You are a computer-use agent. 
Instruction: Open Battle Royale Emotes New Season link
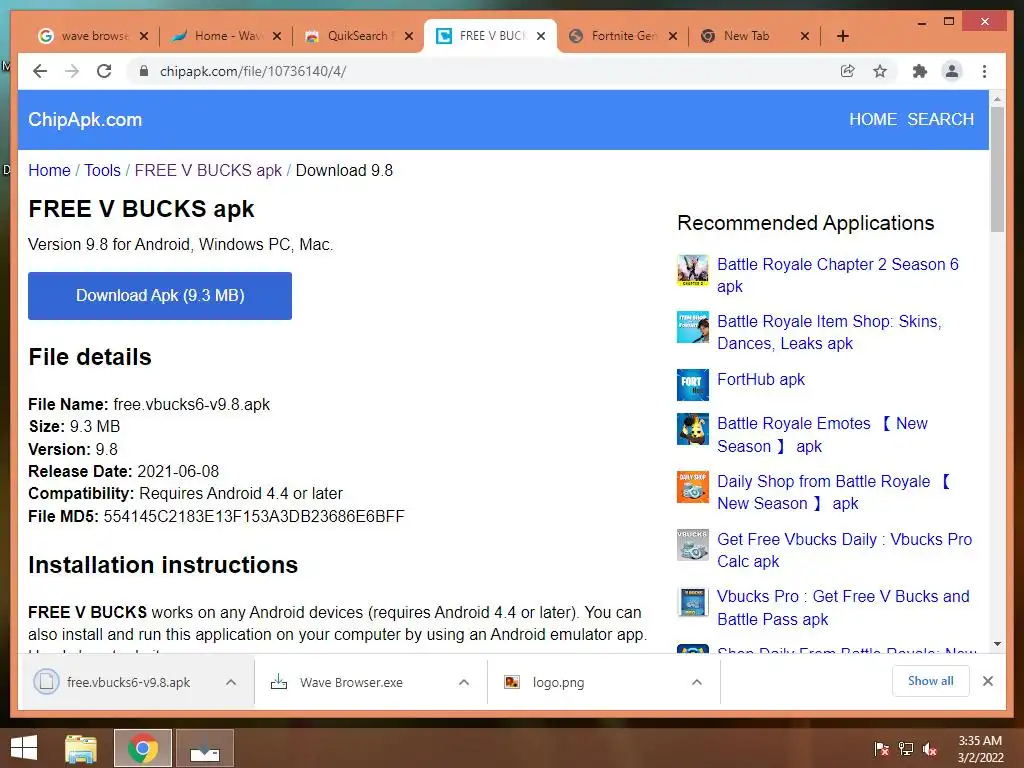(822, 435)
